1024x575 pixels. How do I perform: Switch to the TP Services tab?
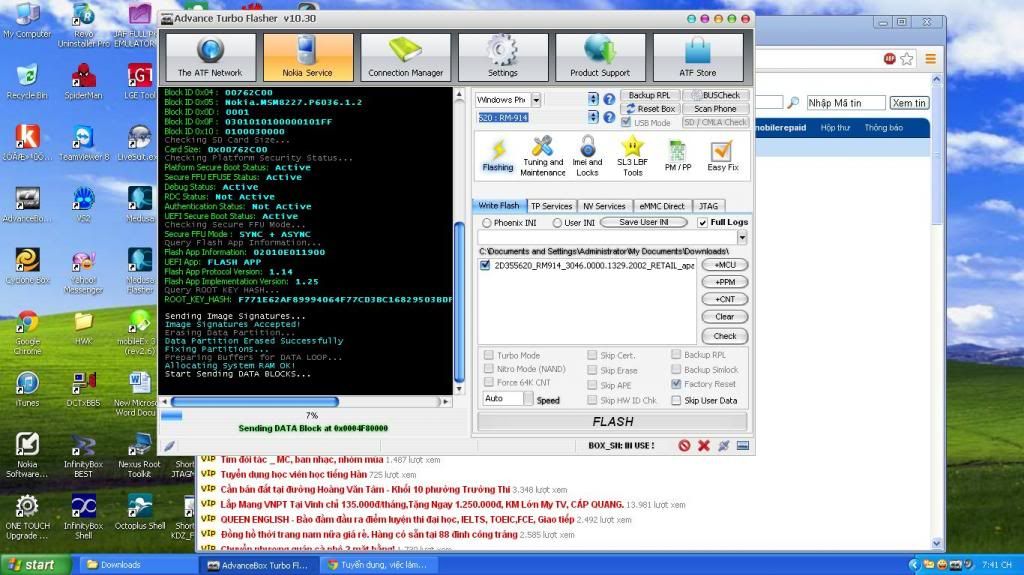(x=551, y=206)
